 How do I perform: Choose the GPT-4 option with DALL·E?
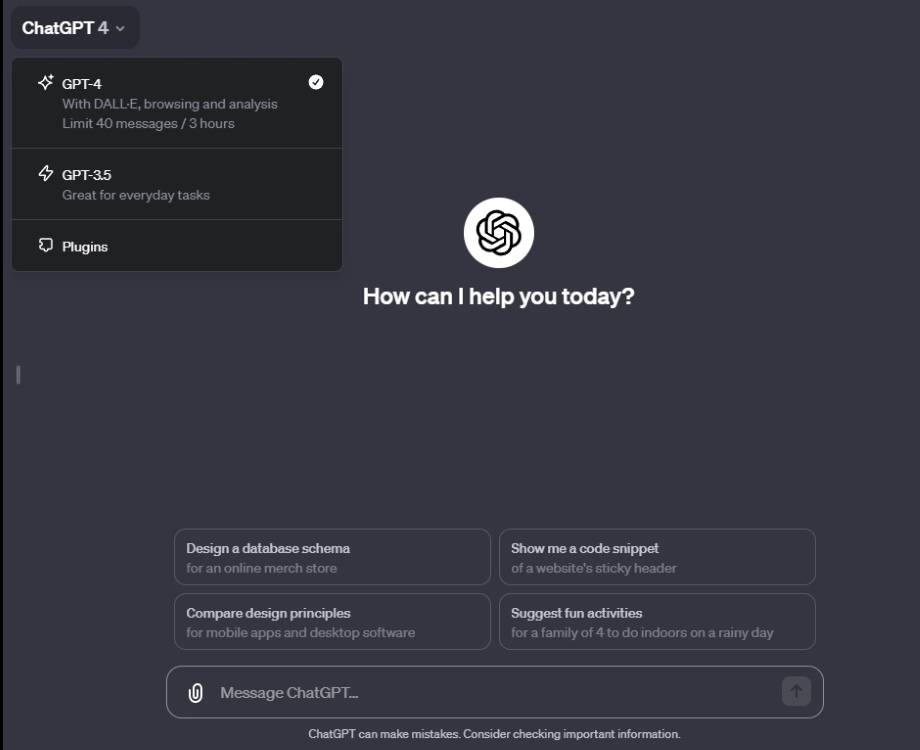177,103
